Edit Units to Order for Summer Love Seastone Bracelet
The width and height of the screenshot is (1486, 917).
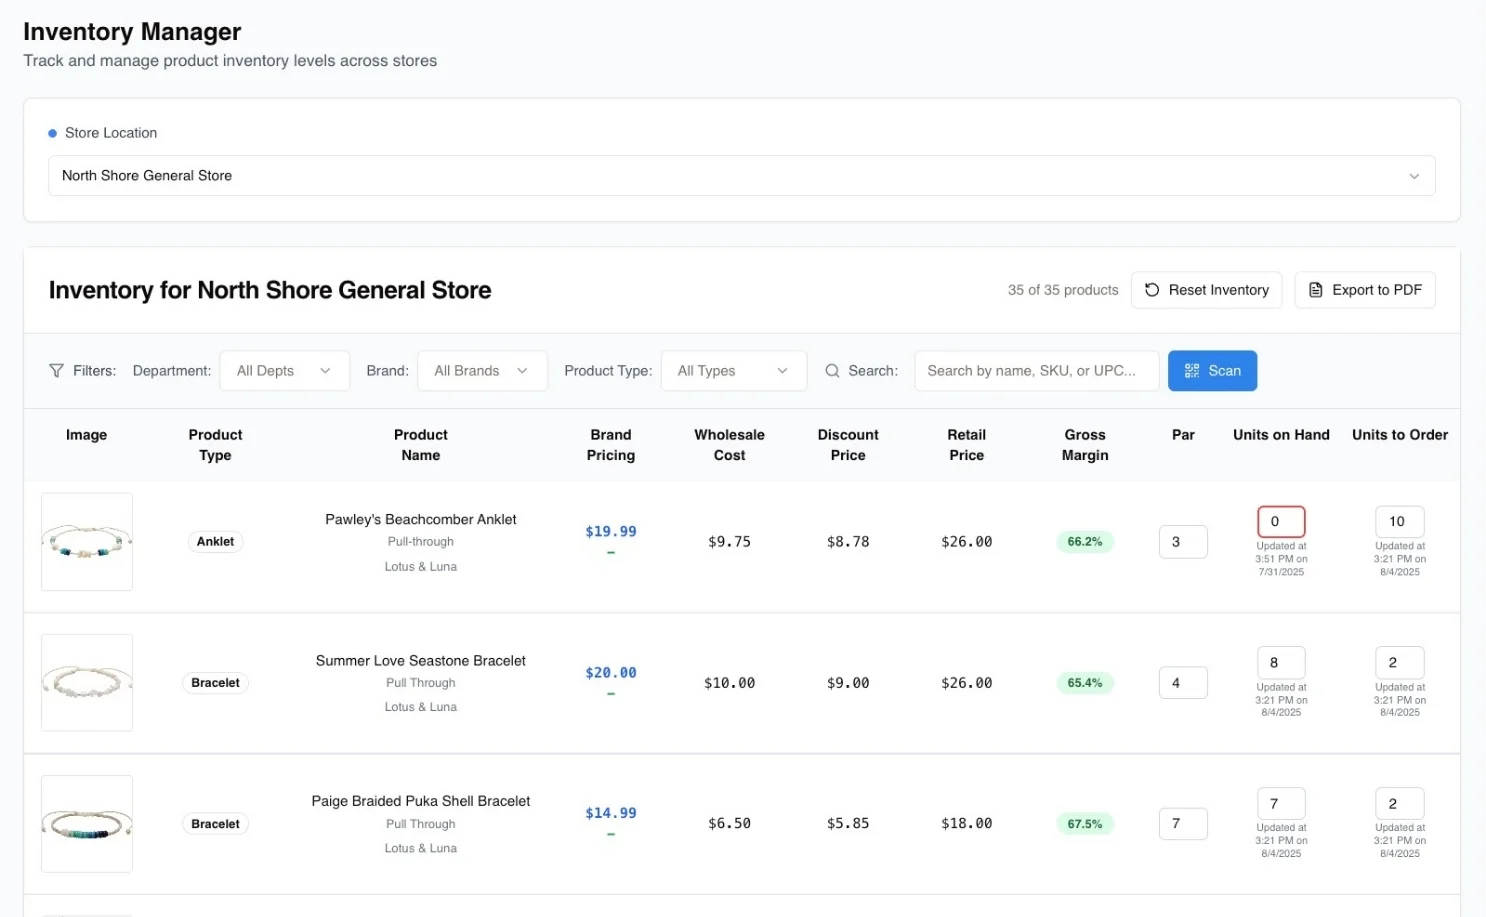point(1400,663)
